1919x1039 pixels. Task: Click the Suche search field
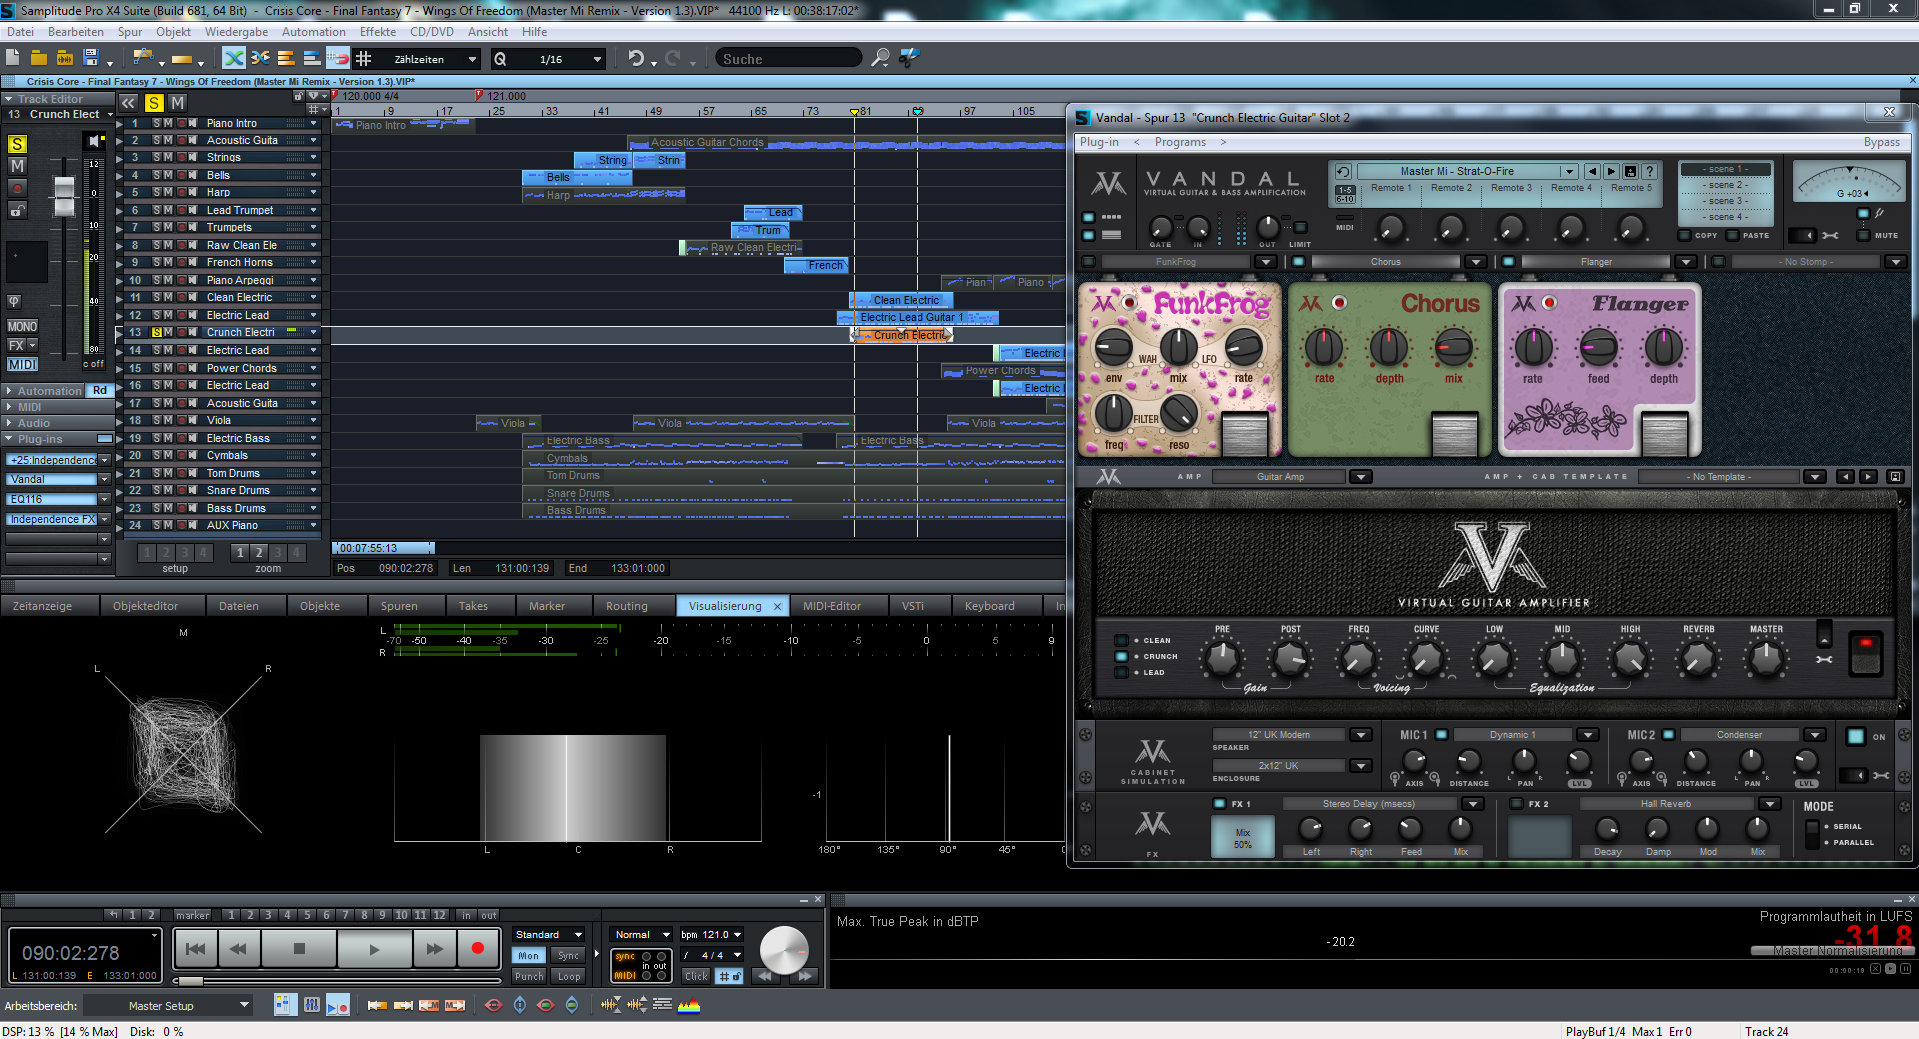(788, 58)
